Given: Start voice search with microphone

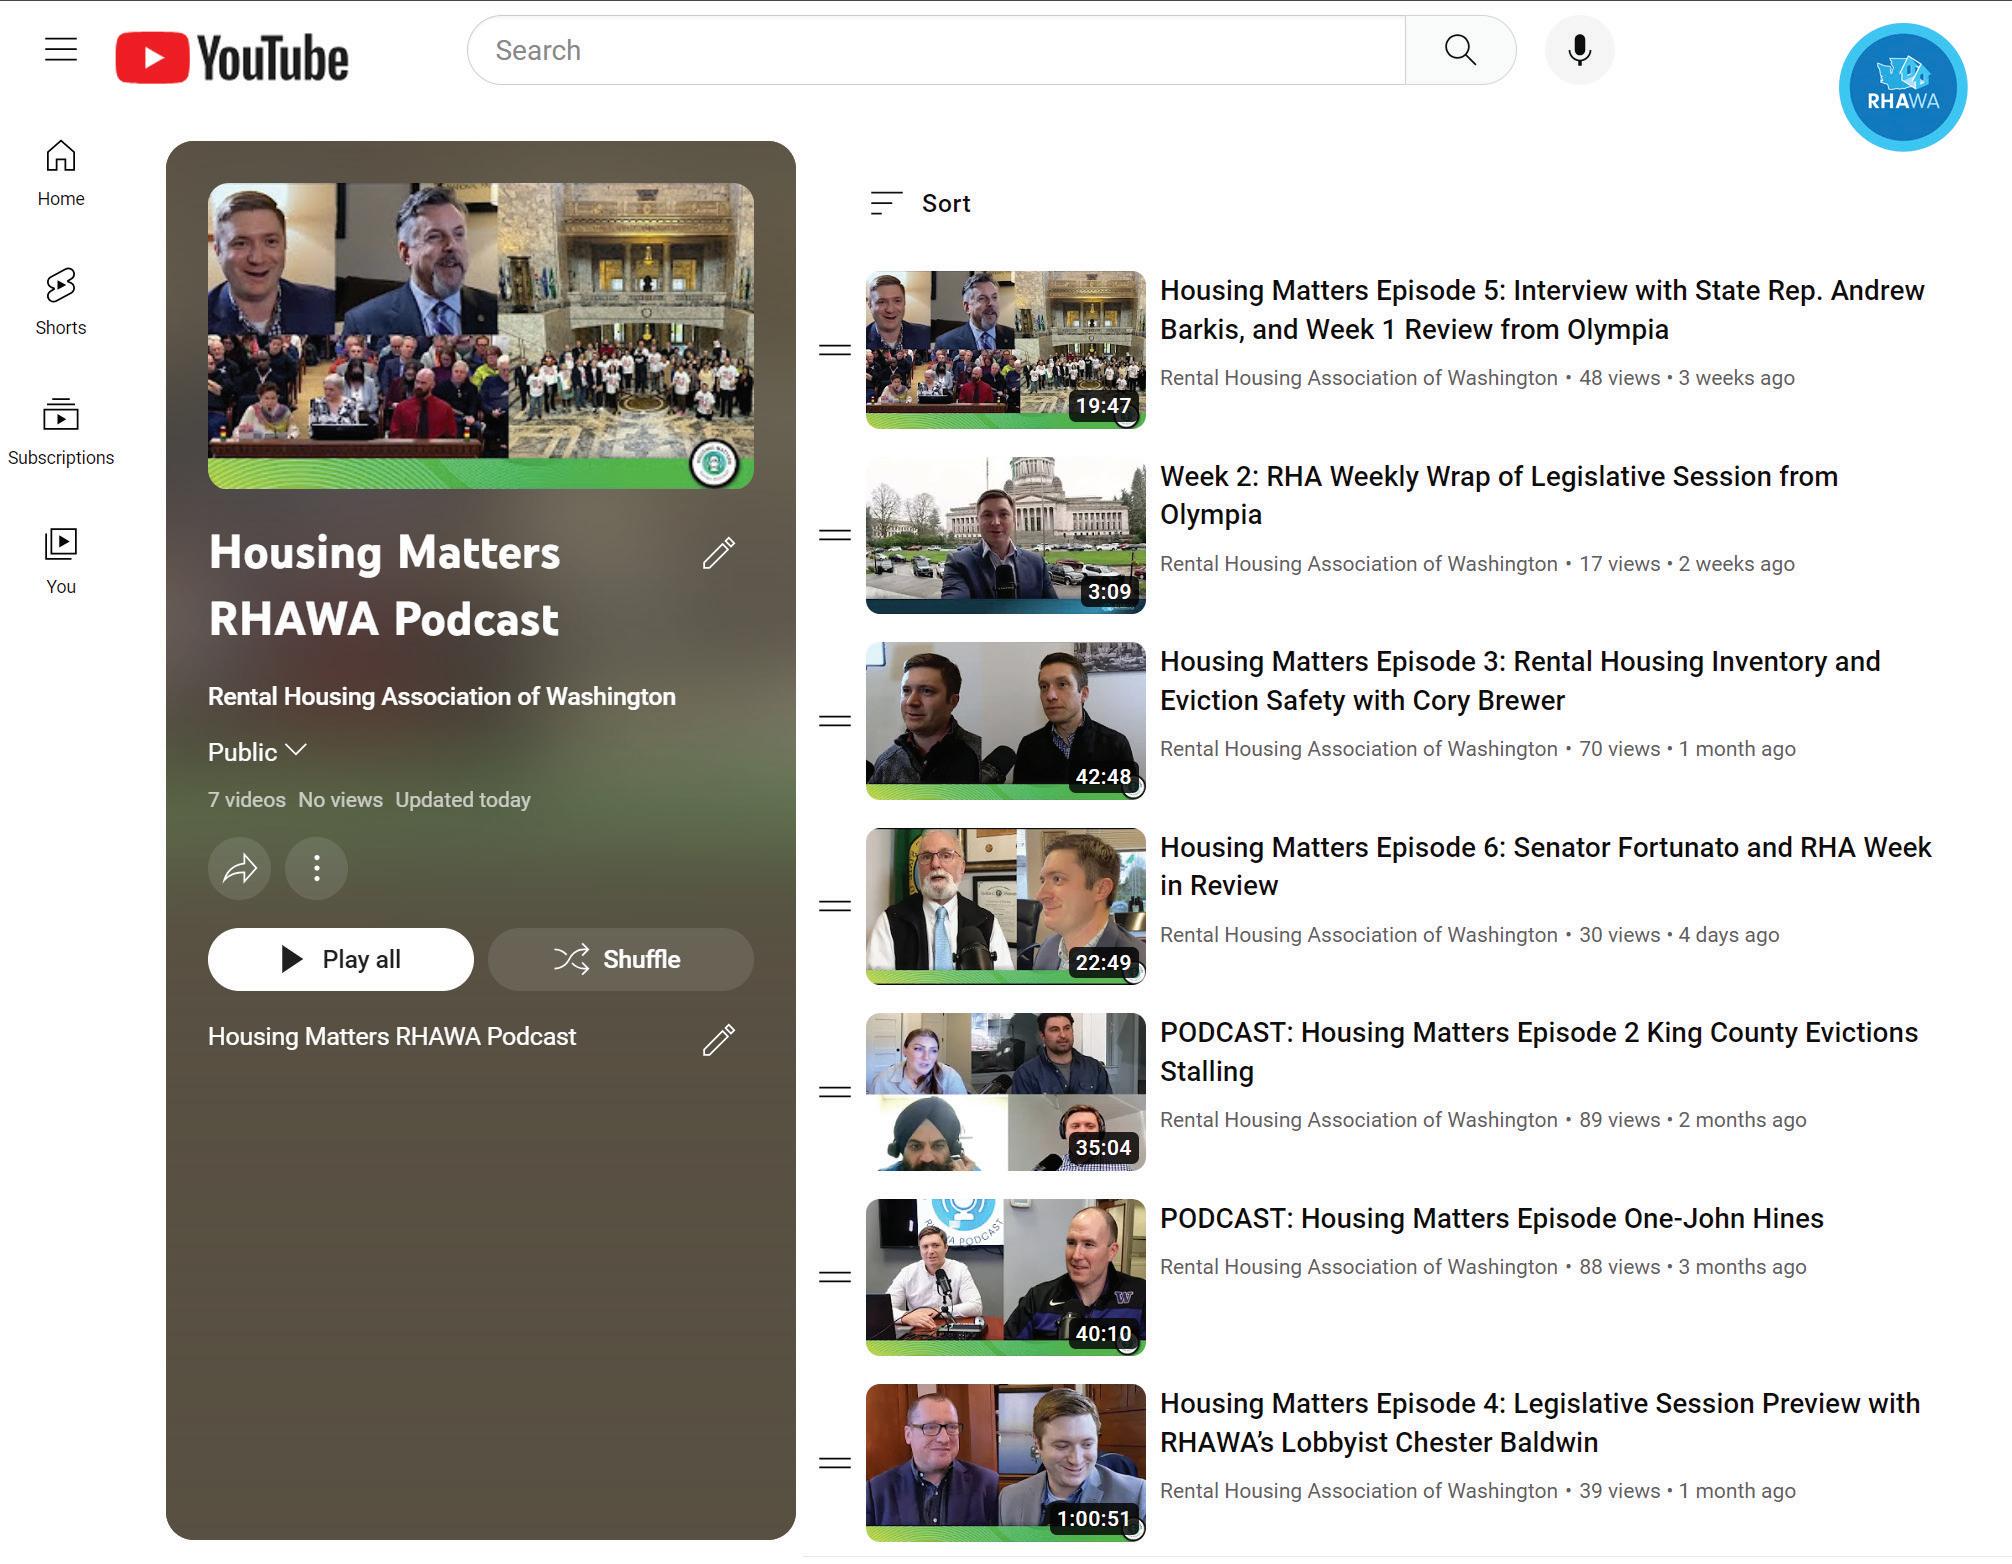Looking at the screenshot, I should (1578, 50).
